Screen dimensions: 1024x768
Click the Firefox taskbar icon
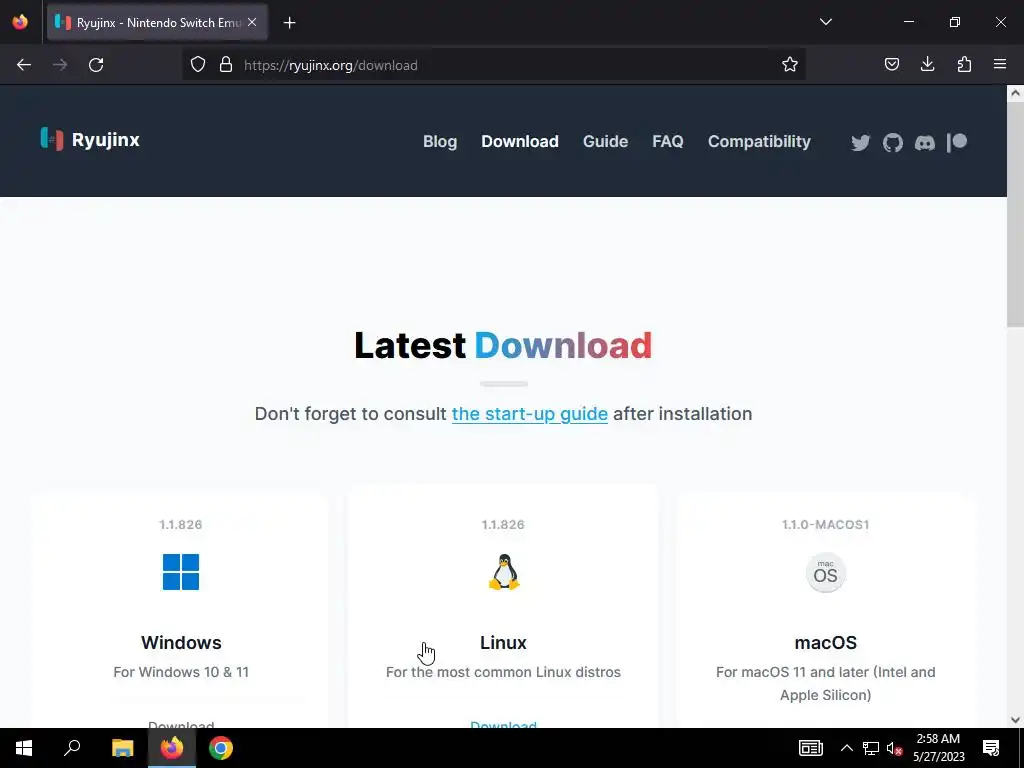click(x=172, y=748)
